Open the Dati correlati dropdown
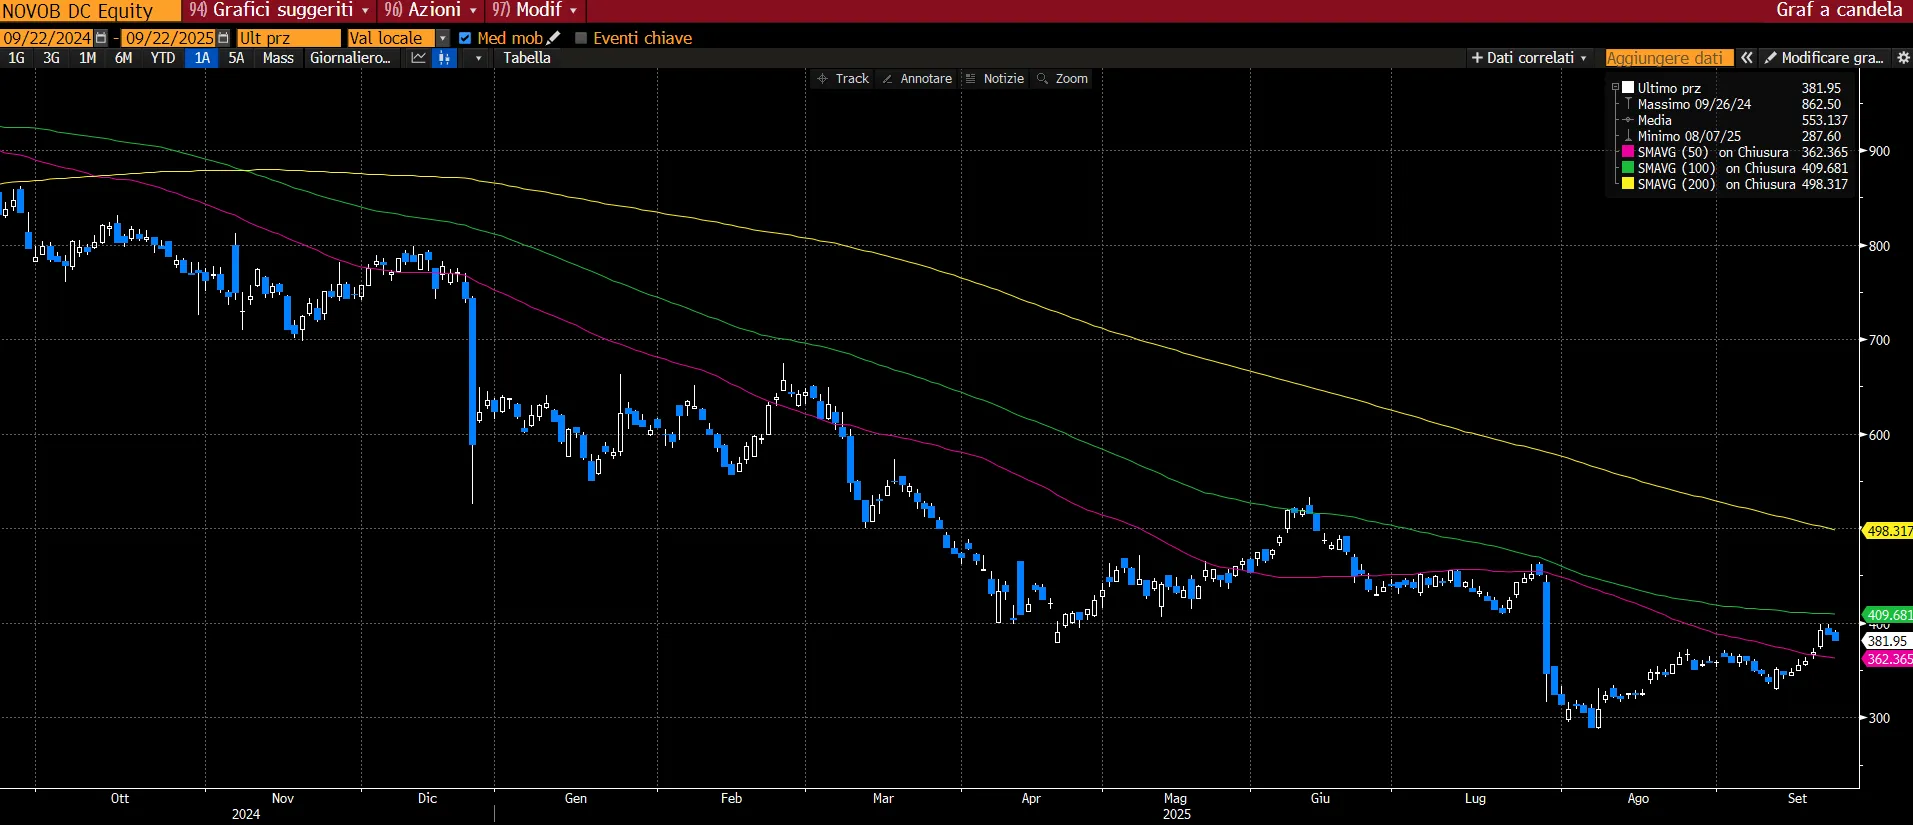This screenshot has width=1913, height=825. (1529, 58)
